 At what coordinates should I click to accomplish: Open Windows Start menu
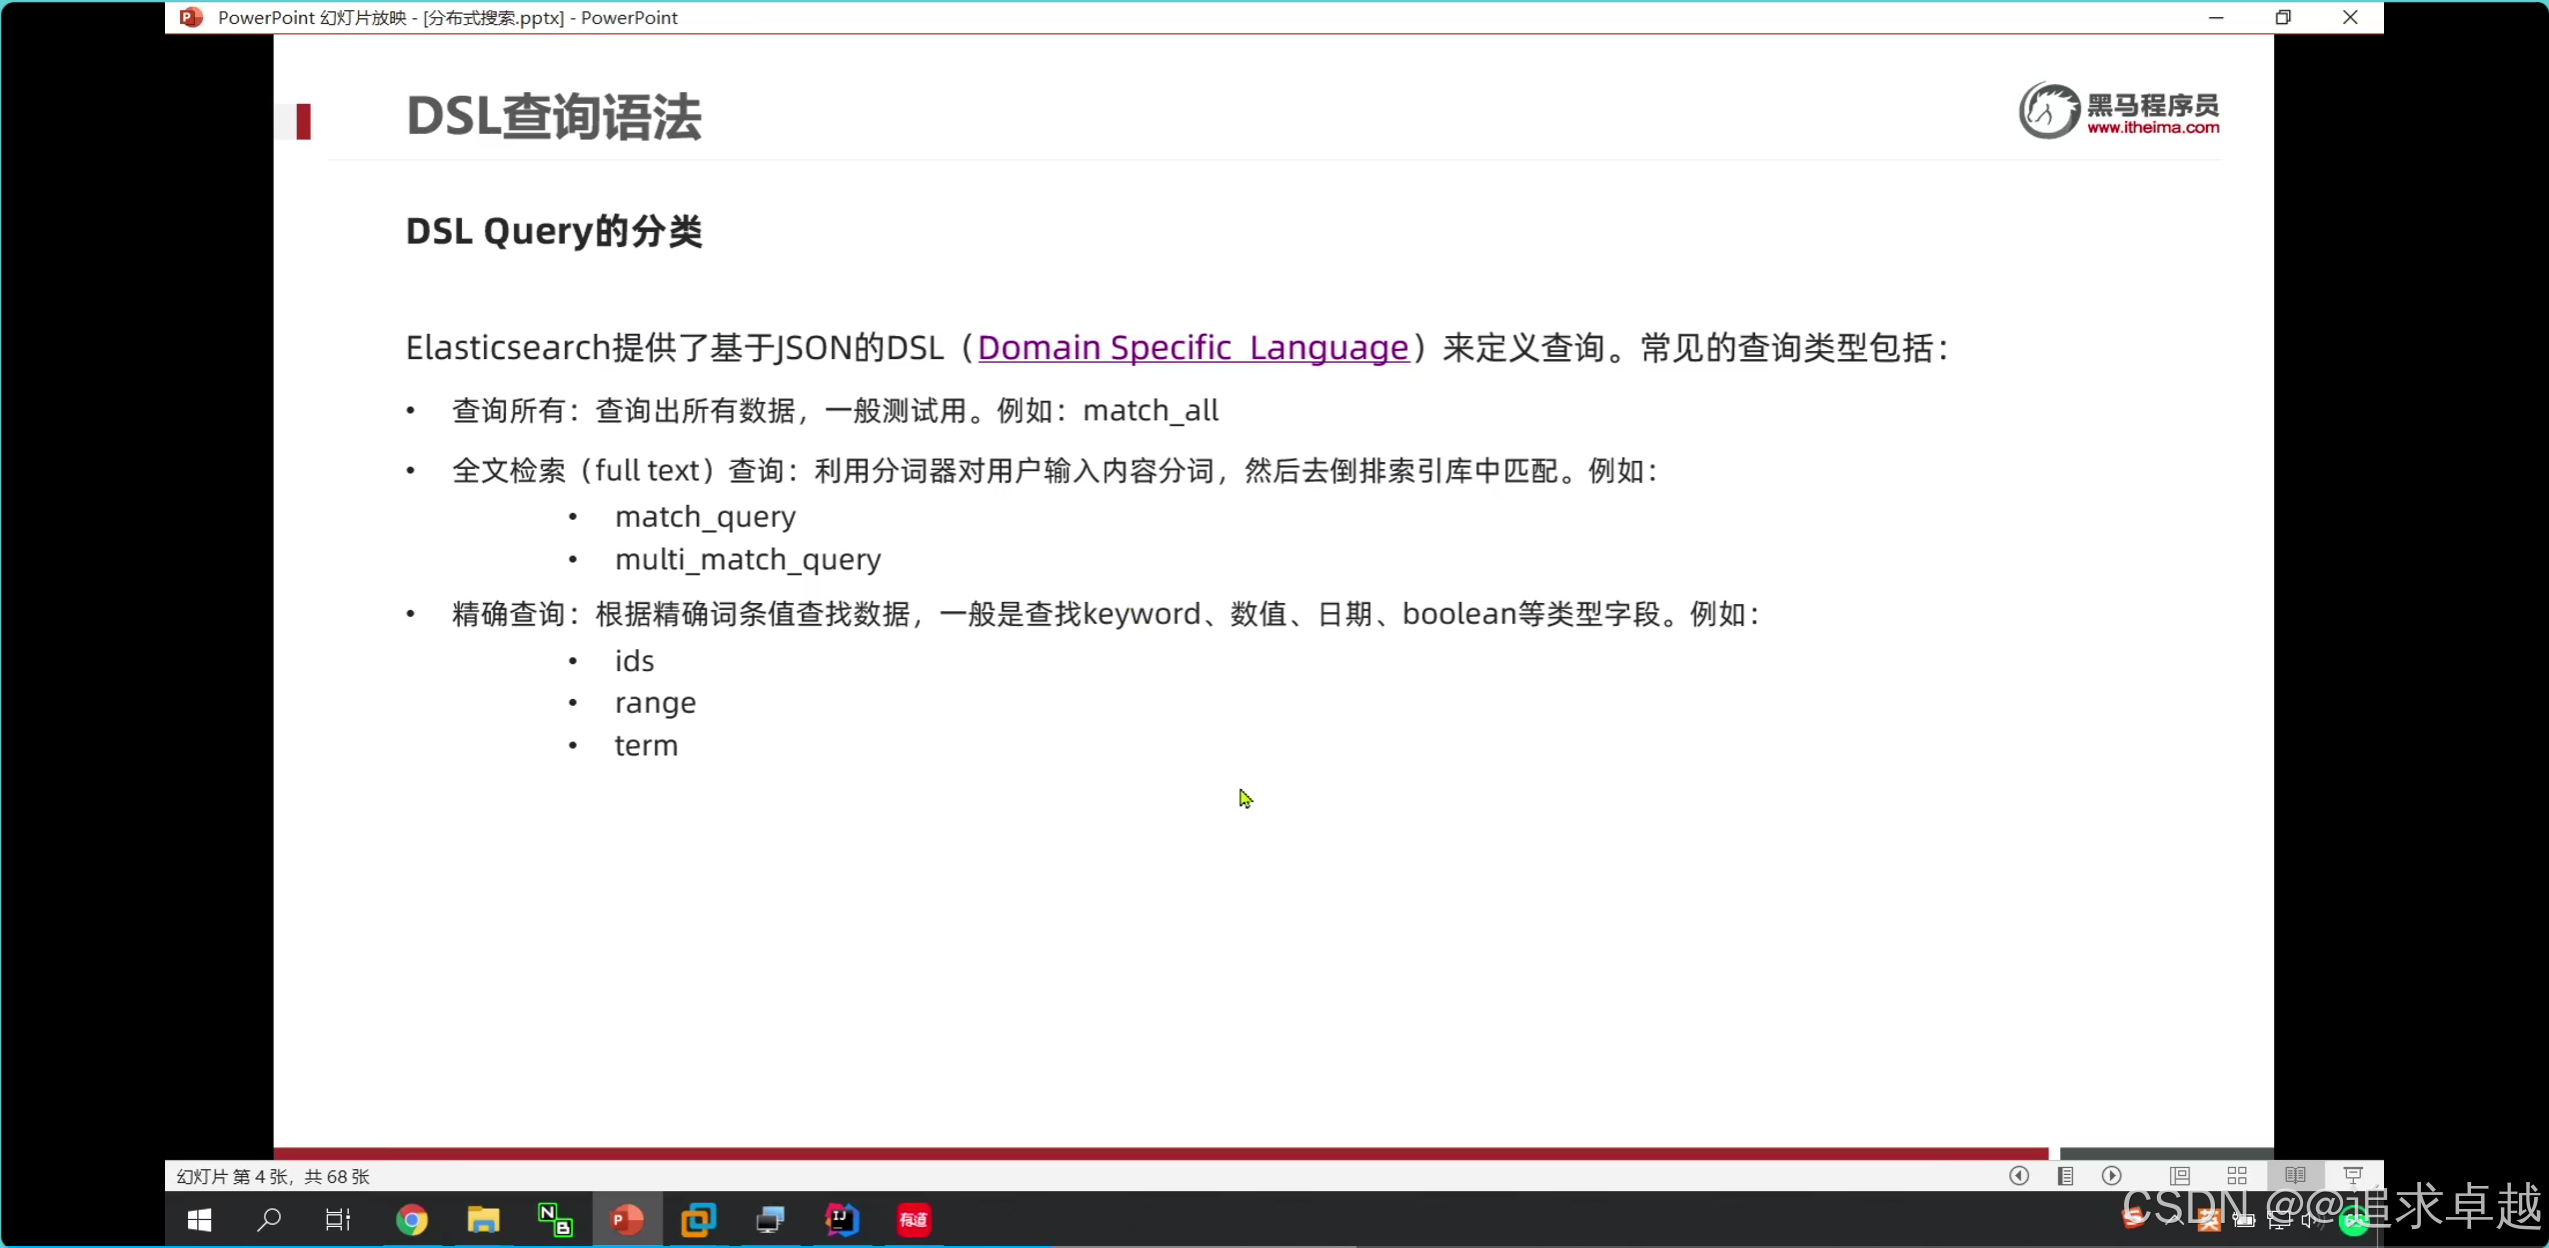coord(199,1220)
